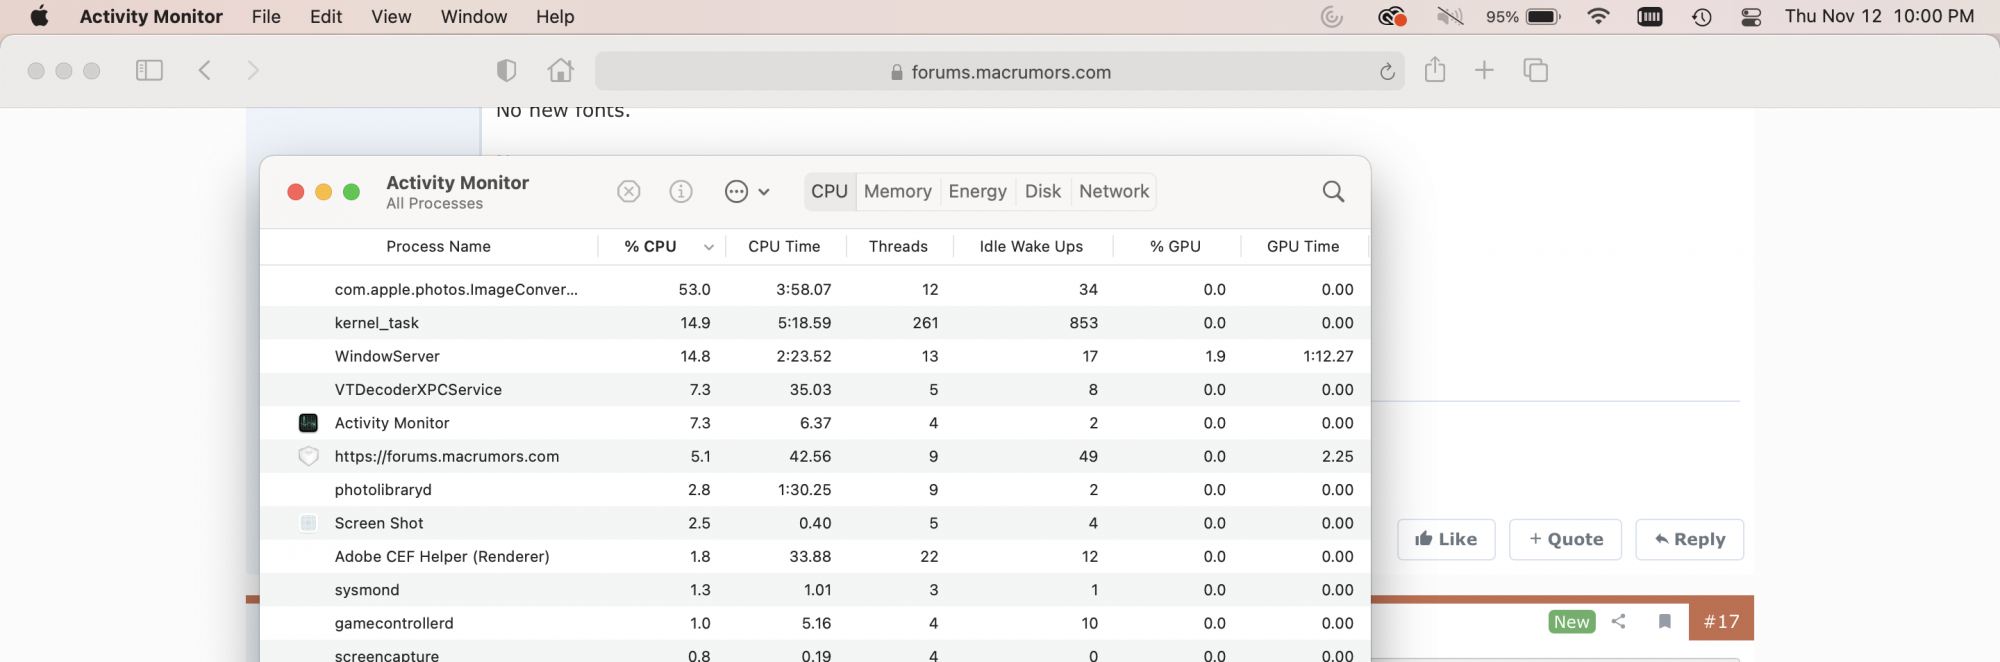Open the memory-chip menu bar icon
2000x662 pixels.
[1650, 16]
